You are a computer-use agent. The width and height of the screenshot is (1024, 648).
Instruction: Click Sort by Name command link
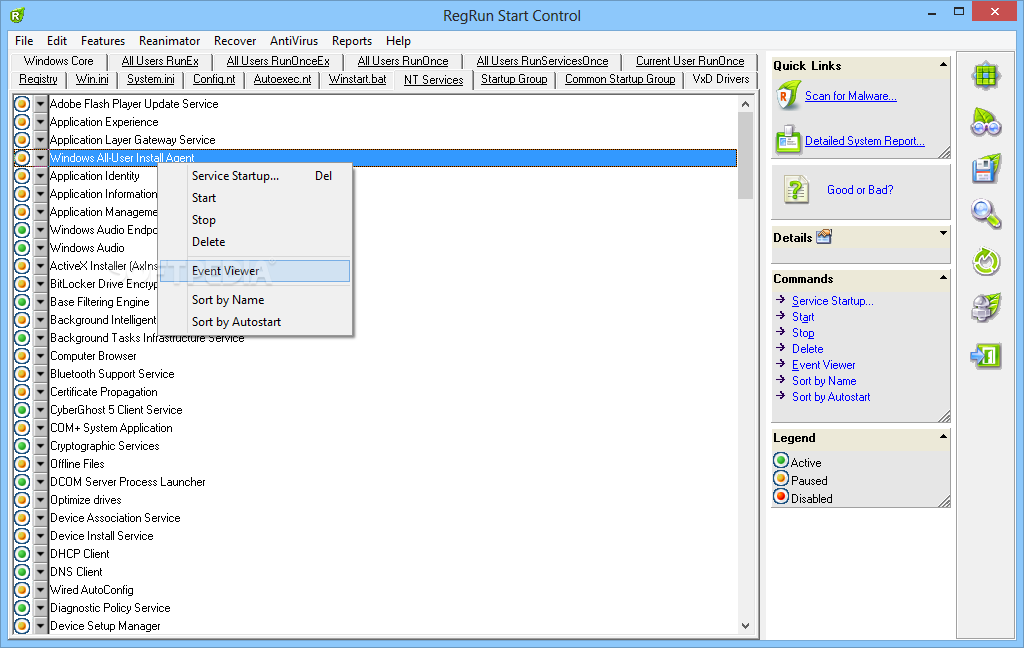click(x=824, y=381)
